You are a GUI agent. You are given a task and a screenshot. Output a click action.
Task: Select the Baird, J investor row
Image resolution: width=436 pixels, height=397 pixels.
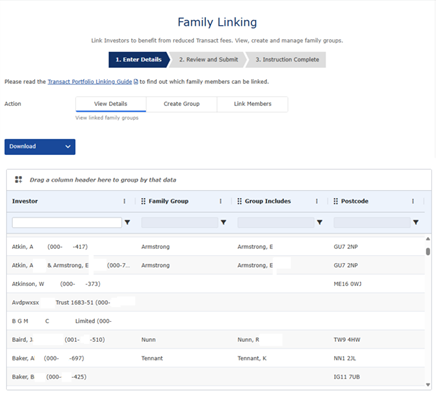pyautogui.click(x=216, y=340)
